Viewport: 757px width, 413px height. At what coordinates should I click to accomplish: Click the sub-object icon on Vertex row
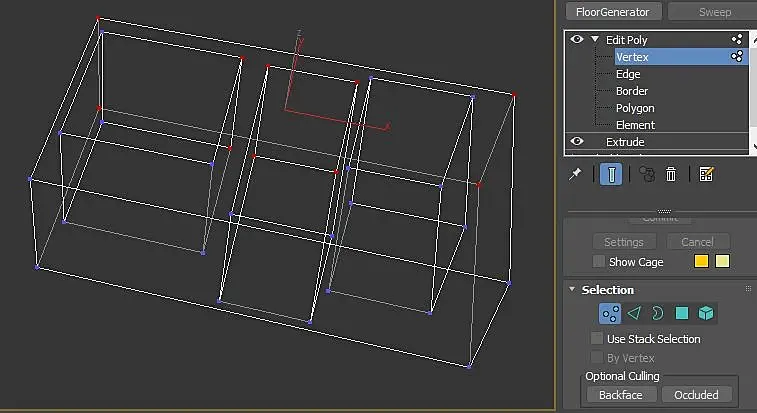(x=737, y=57)
